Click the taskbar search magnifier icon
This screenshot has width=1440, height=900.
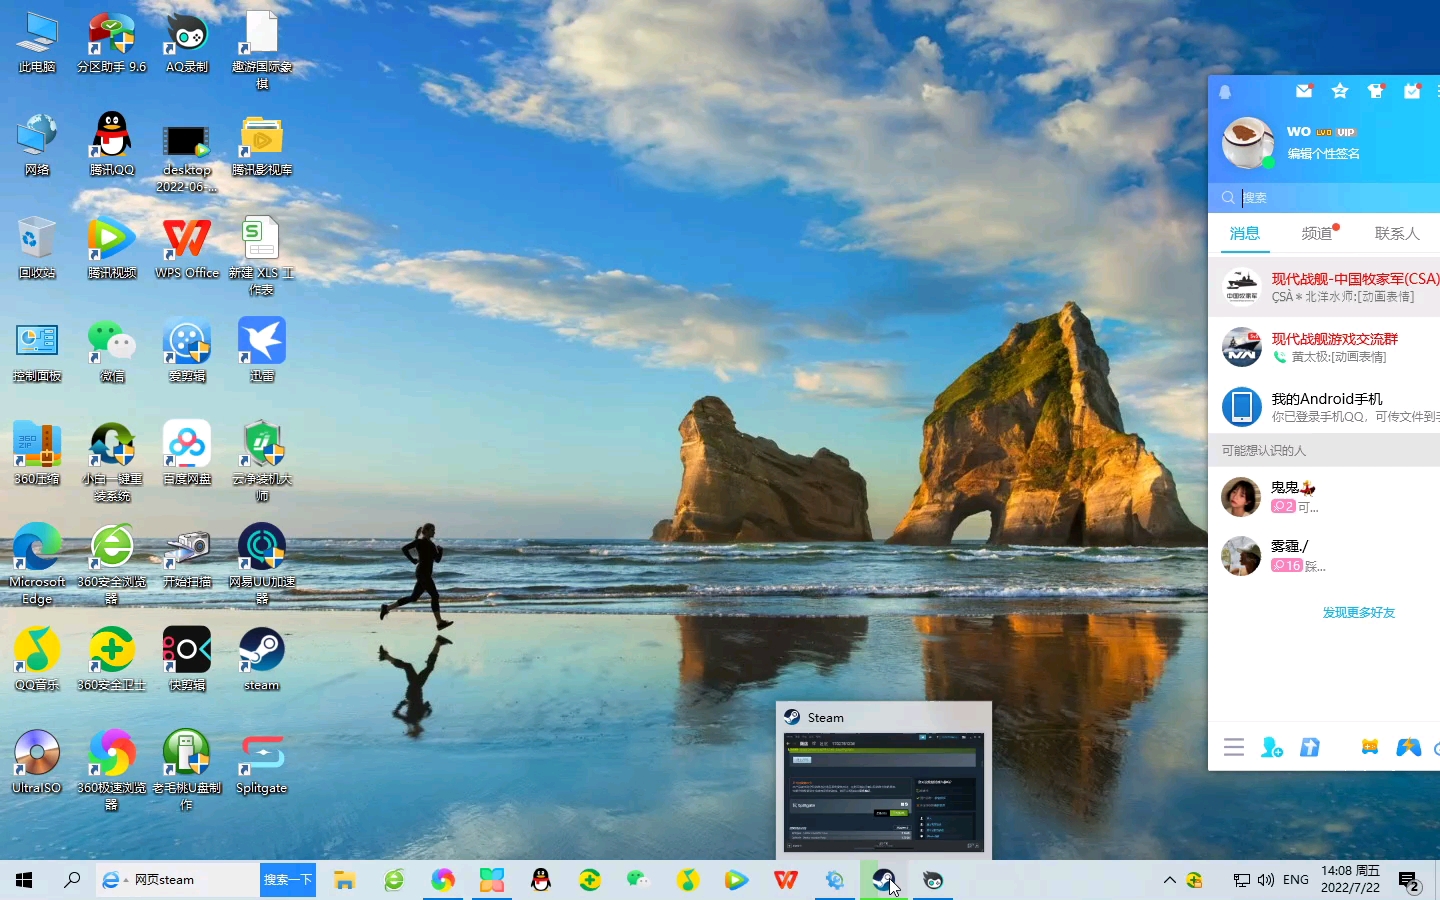click(72, 880)
